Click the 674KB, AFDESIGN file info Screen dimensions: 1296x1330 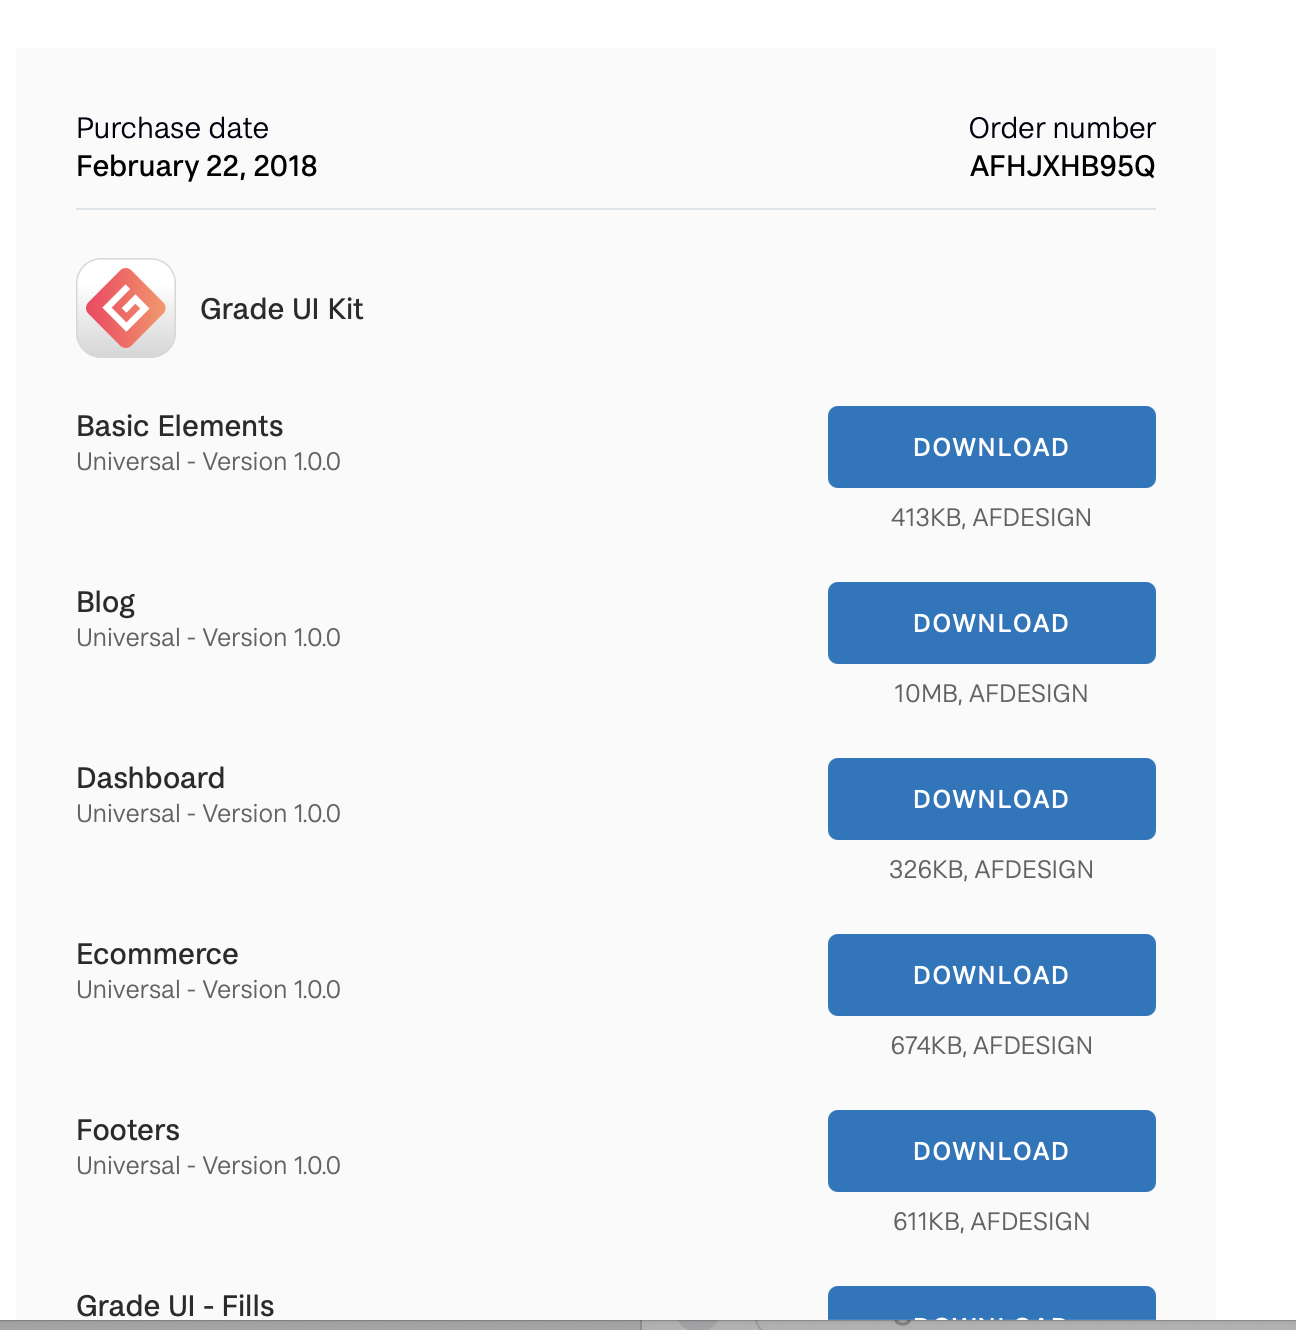[x=991, y=1046]
